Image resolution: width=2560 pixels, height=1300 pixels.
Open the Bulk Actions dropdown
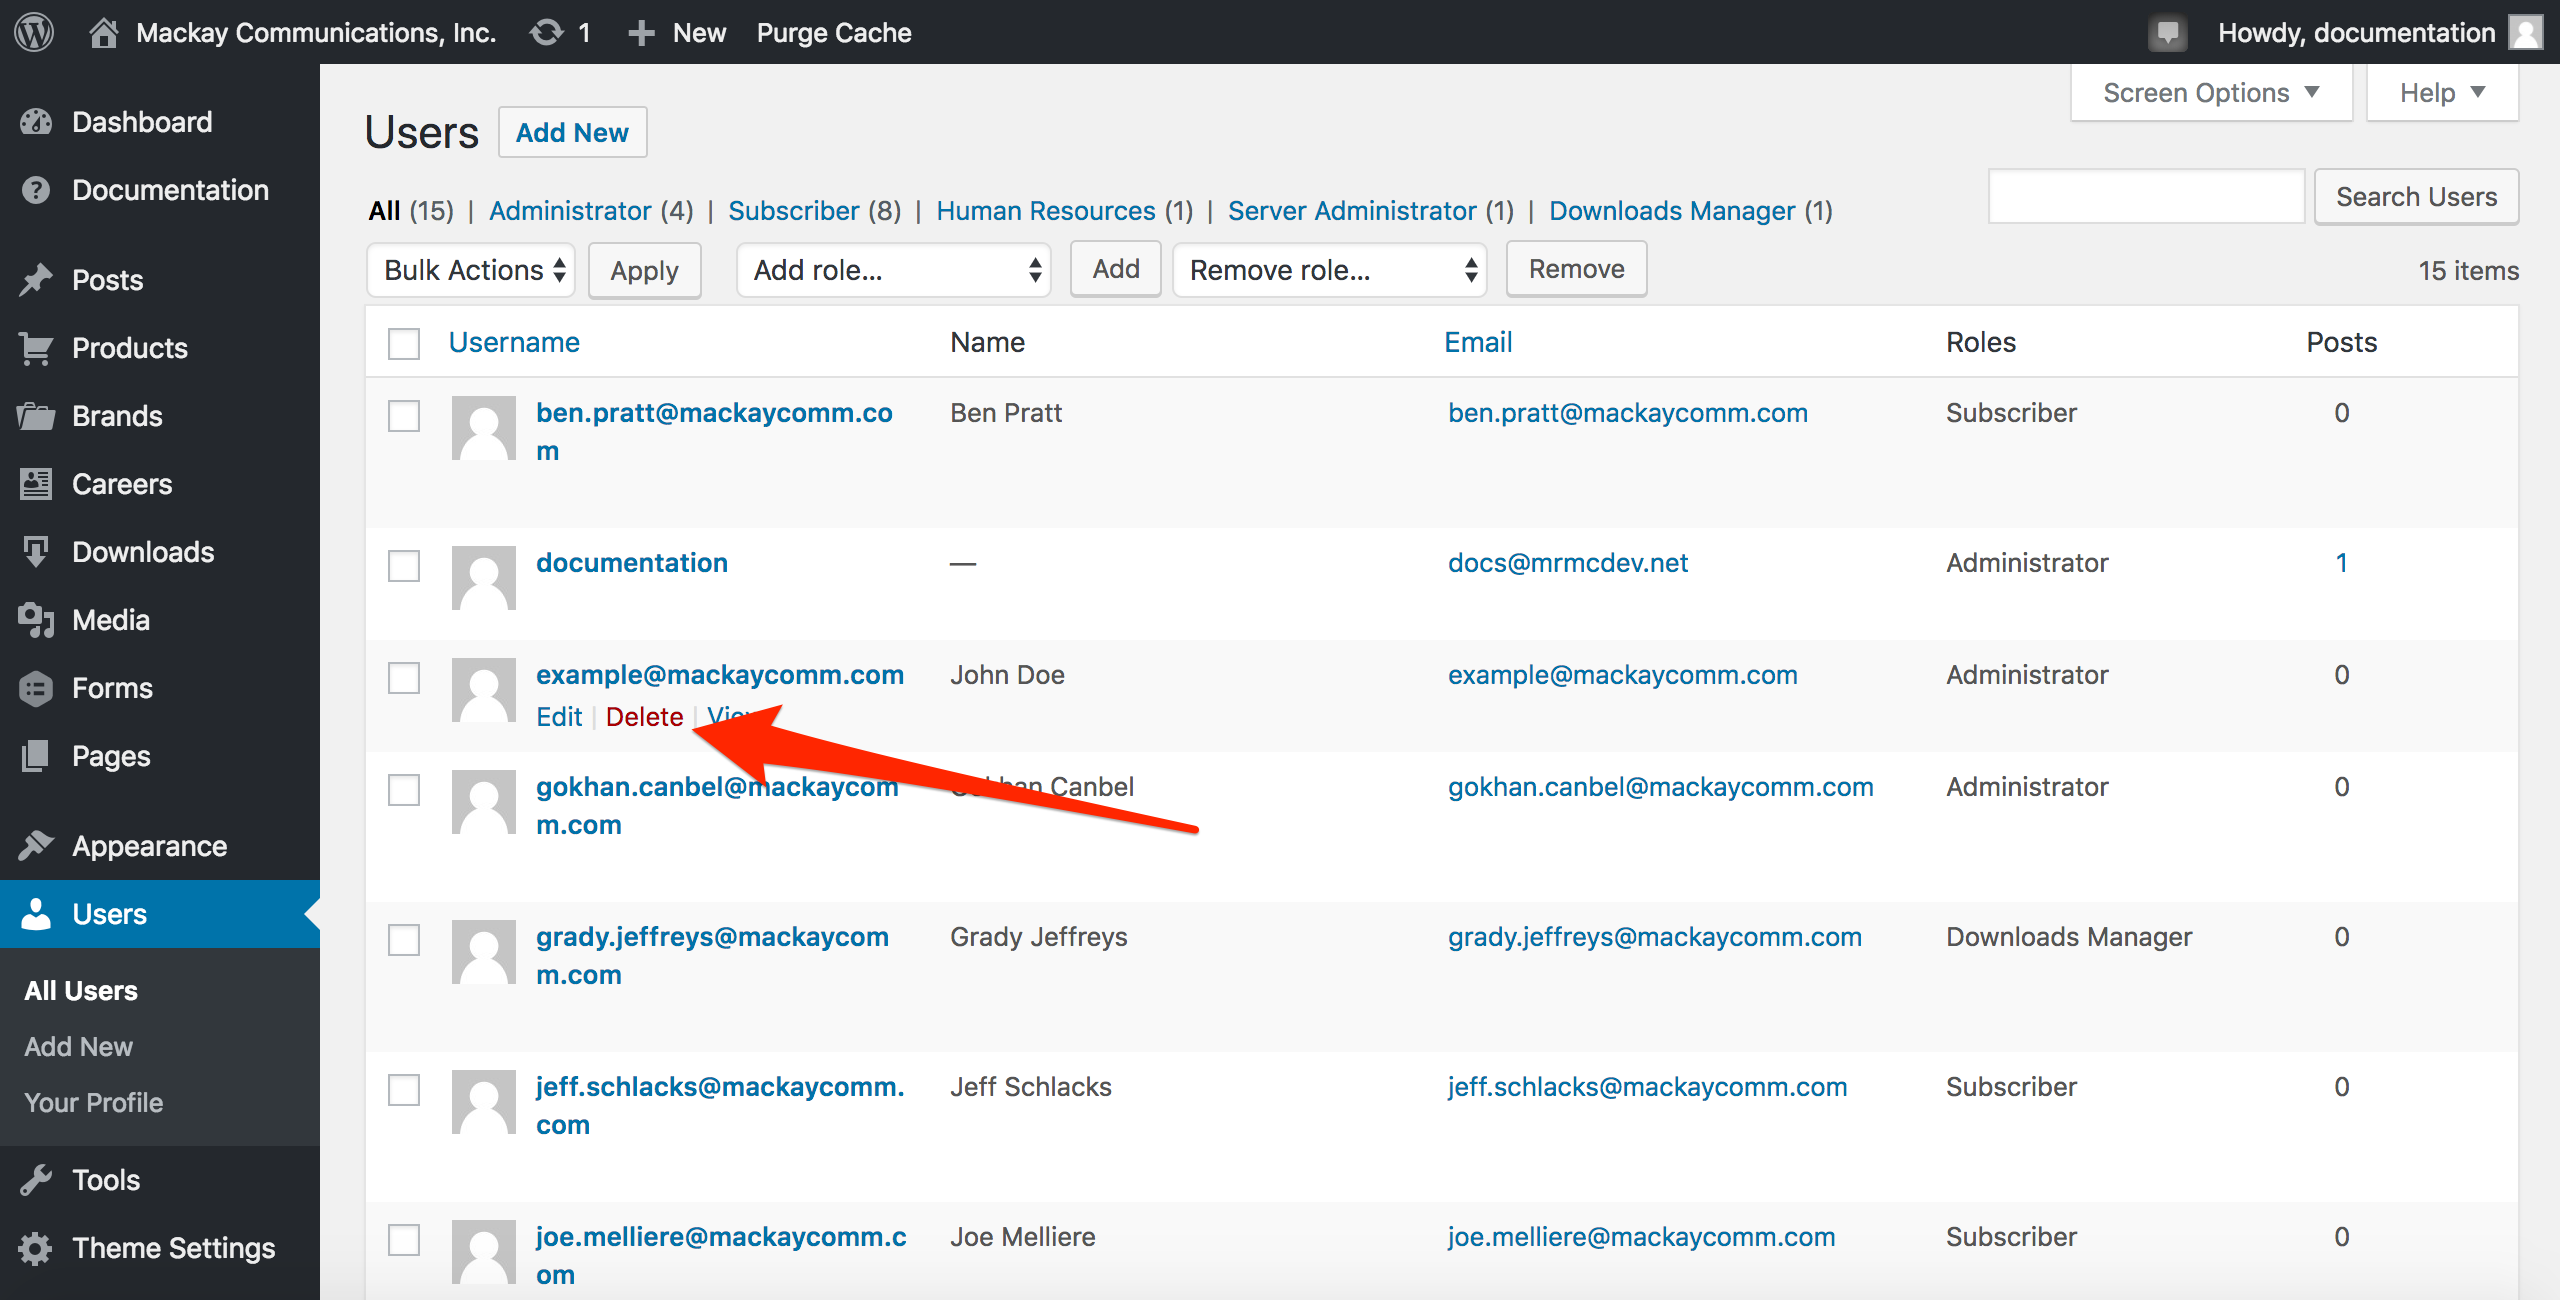(x=471, y=270)
